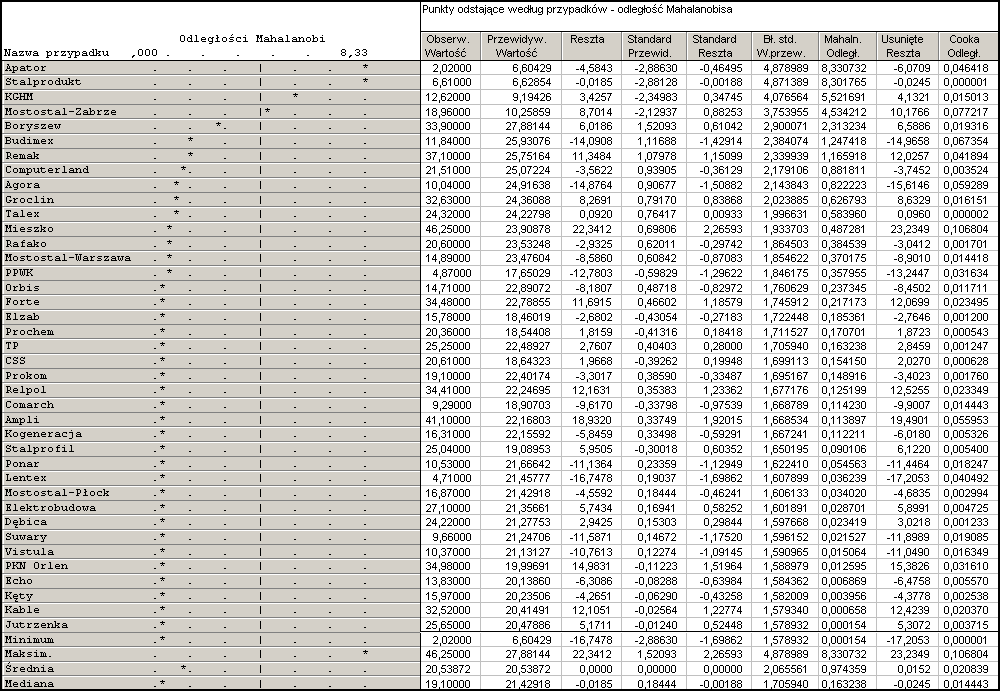Viewport: 1000px width, 691px height.
Task: Click the KGHM case name
Action: 18,97
